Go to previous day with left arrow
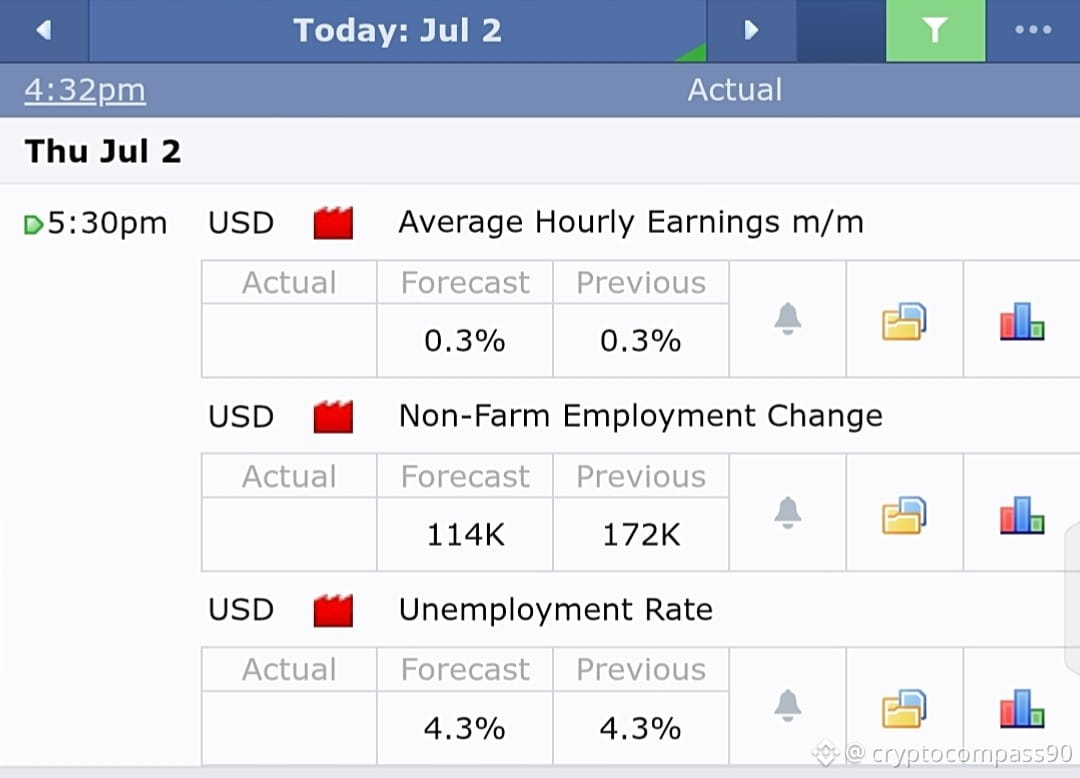This screenshot has width=1080, height=778. 44,30
